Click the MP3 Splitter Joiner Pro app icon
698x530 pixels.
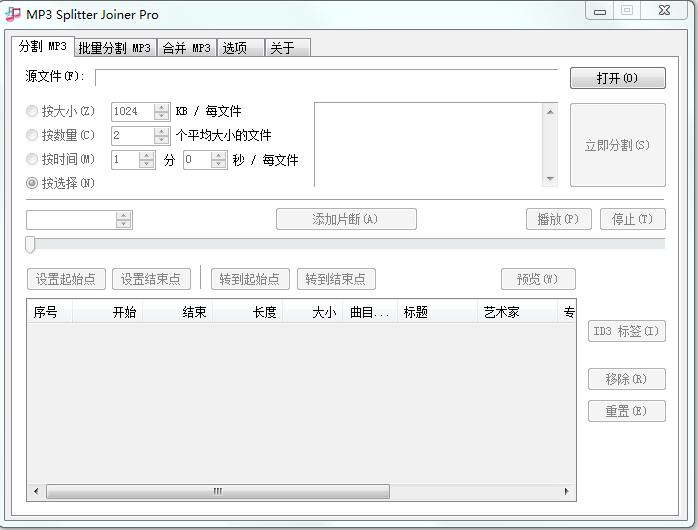[12, 14]
